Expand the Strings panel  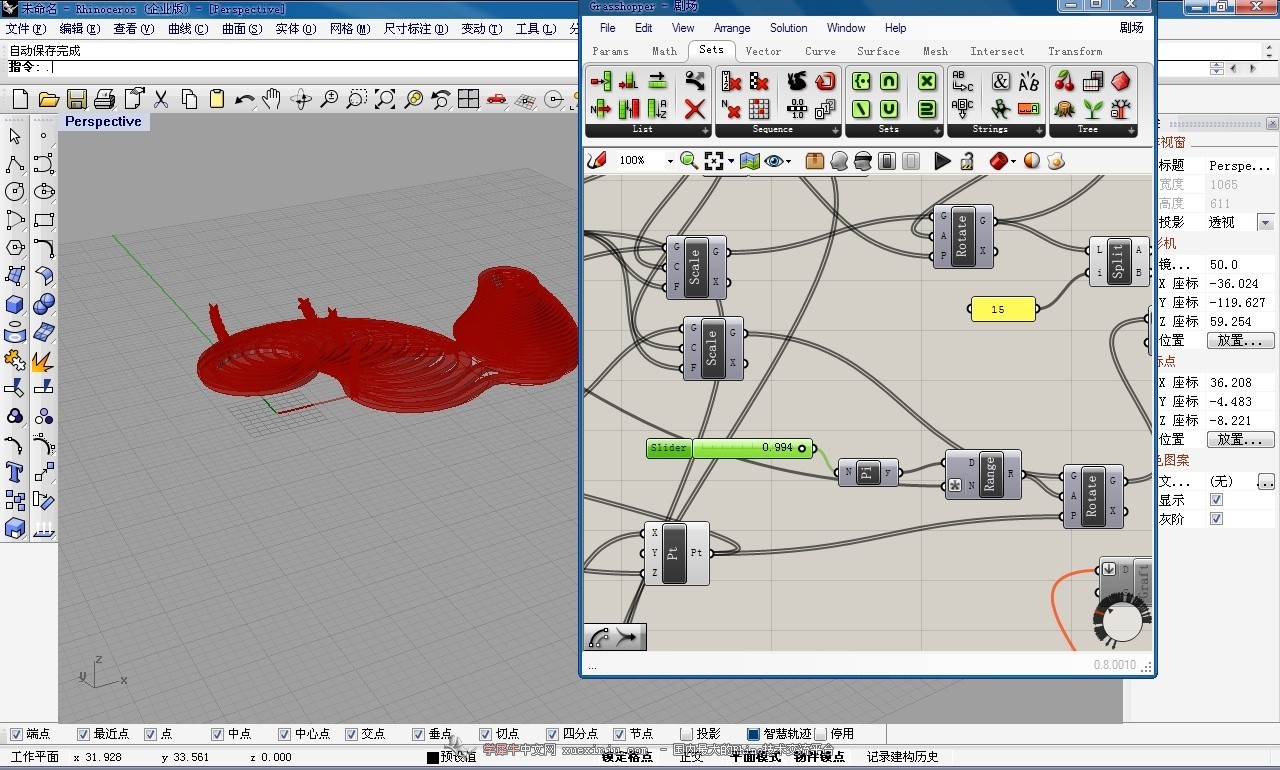pyautogui.click(x=1039, y=131)
